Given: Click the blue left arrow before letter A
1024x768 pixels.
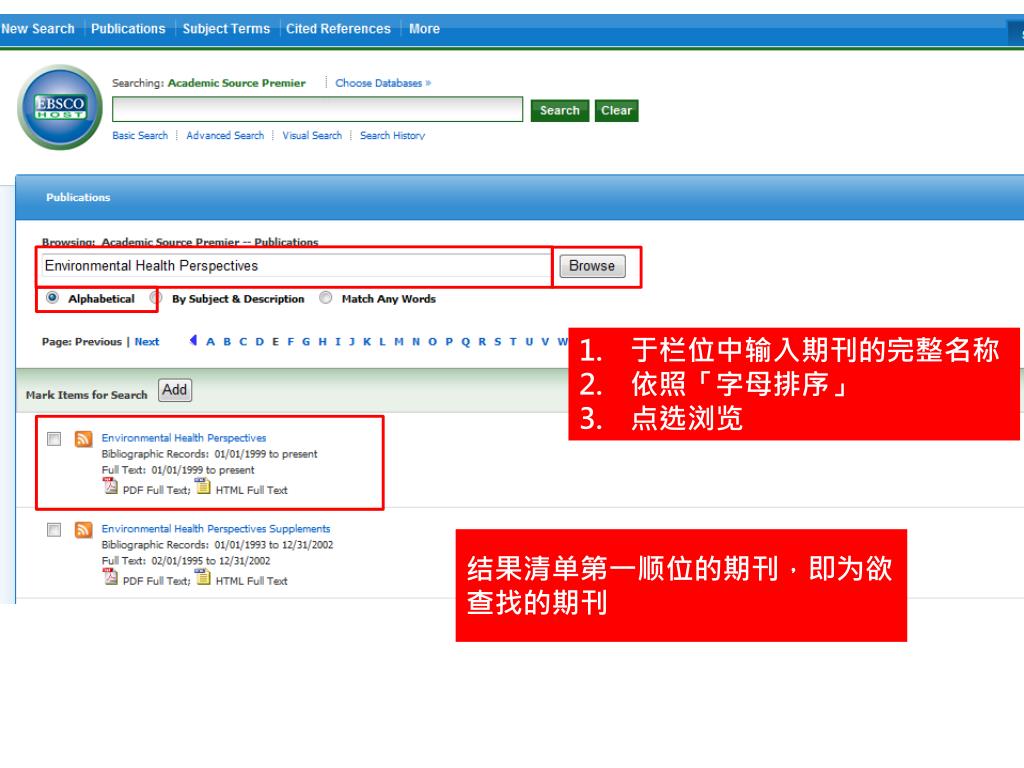Looking at the screenshot, I should coord(193,340).
